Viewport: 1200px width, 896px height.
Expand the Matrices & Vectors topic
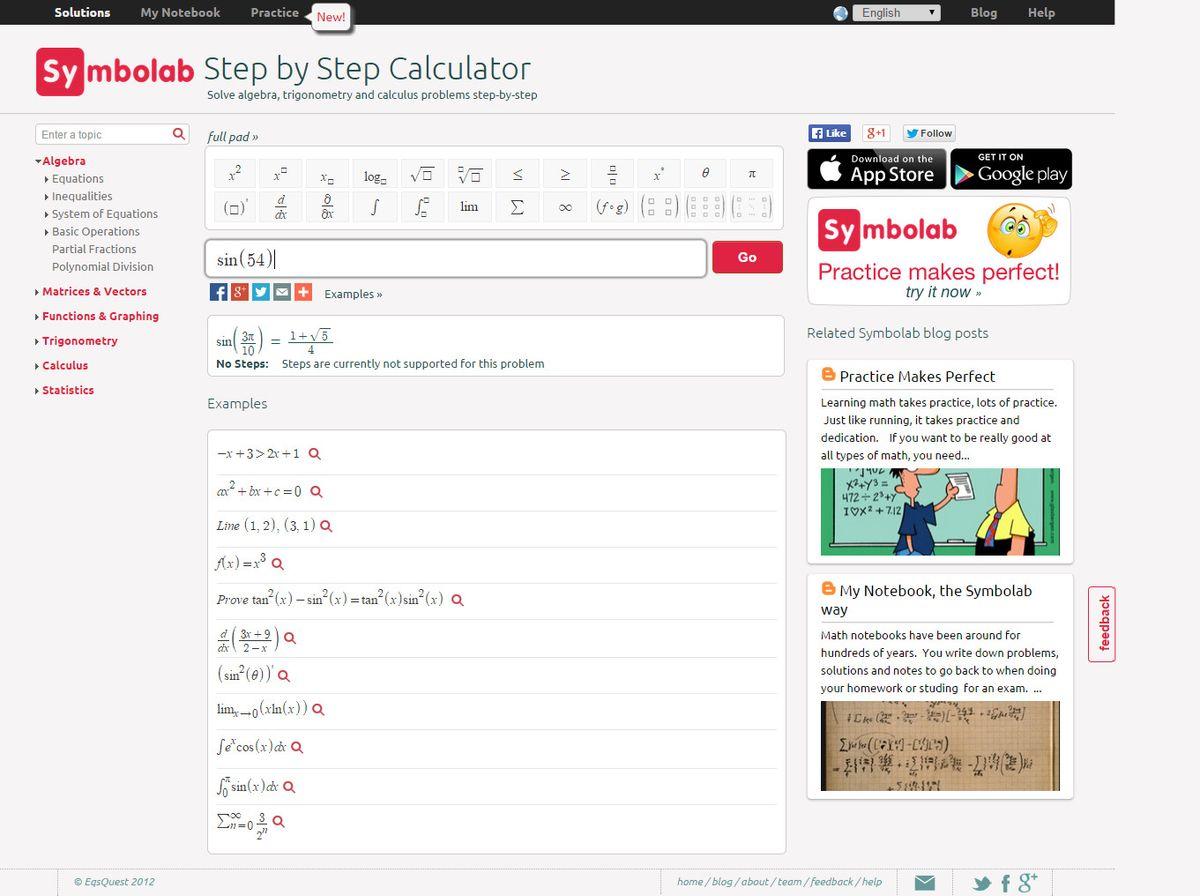tap(94, 292)
